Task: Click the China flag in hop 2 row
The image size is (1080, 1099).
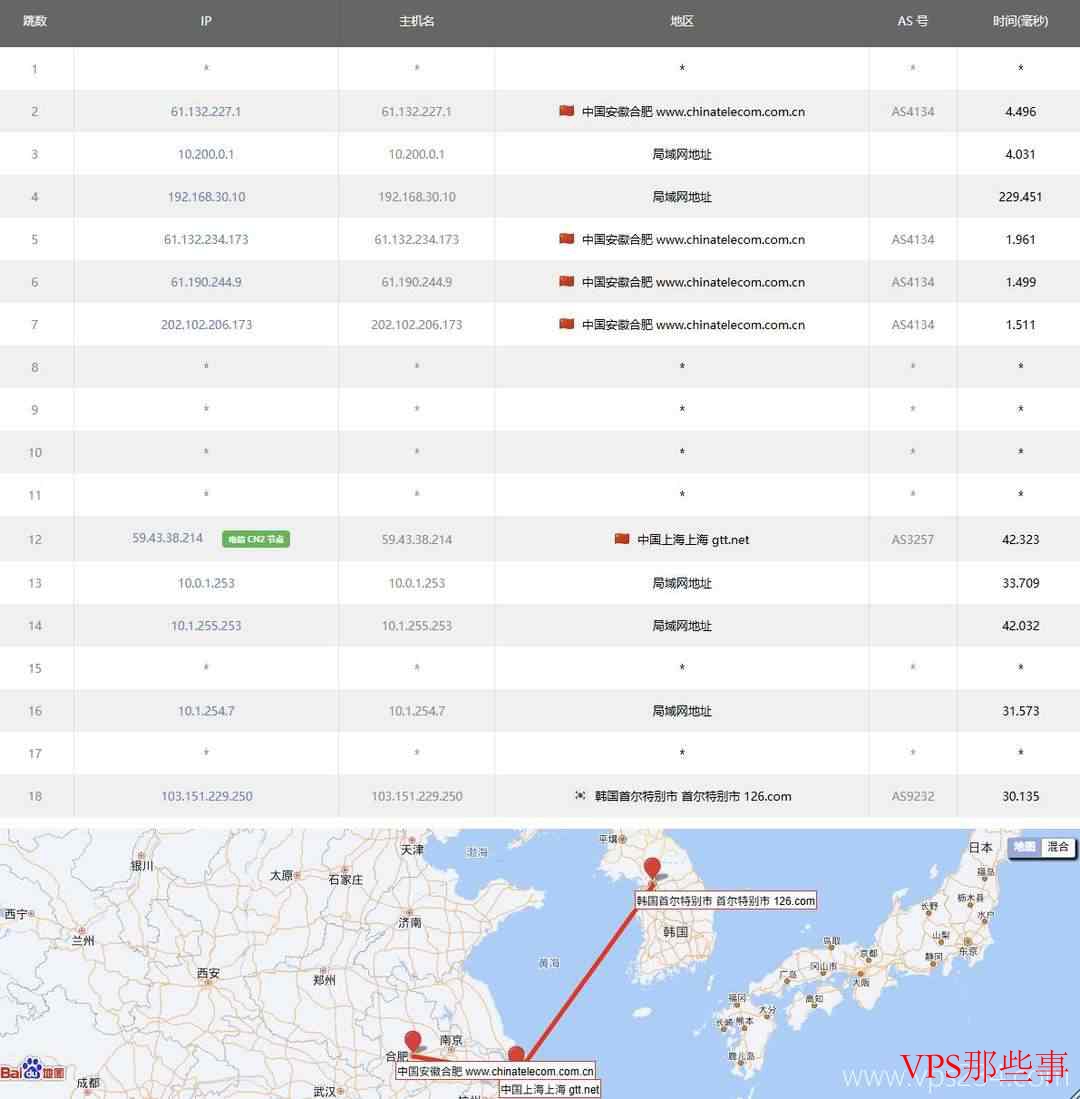Action: 566,111
